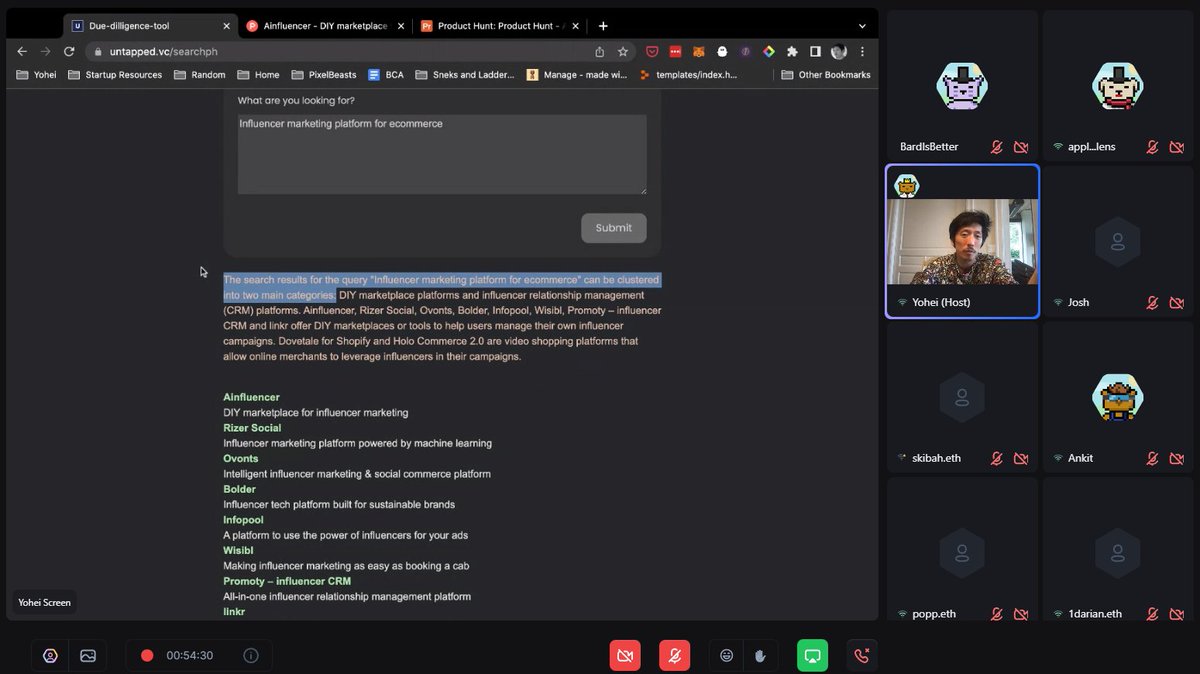Close the Ainfluencer browser tab
Viewport: 1200px width, 674px height.
point(400,26)
